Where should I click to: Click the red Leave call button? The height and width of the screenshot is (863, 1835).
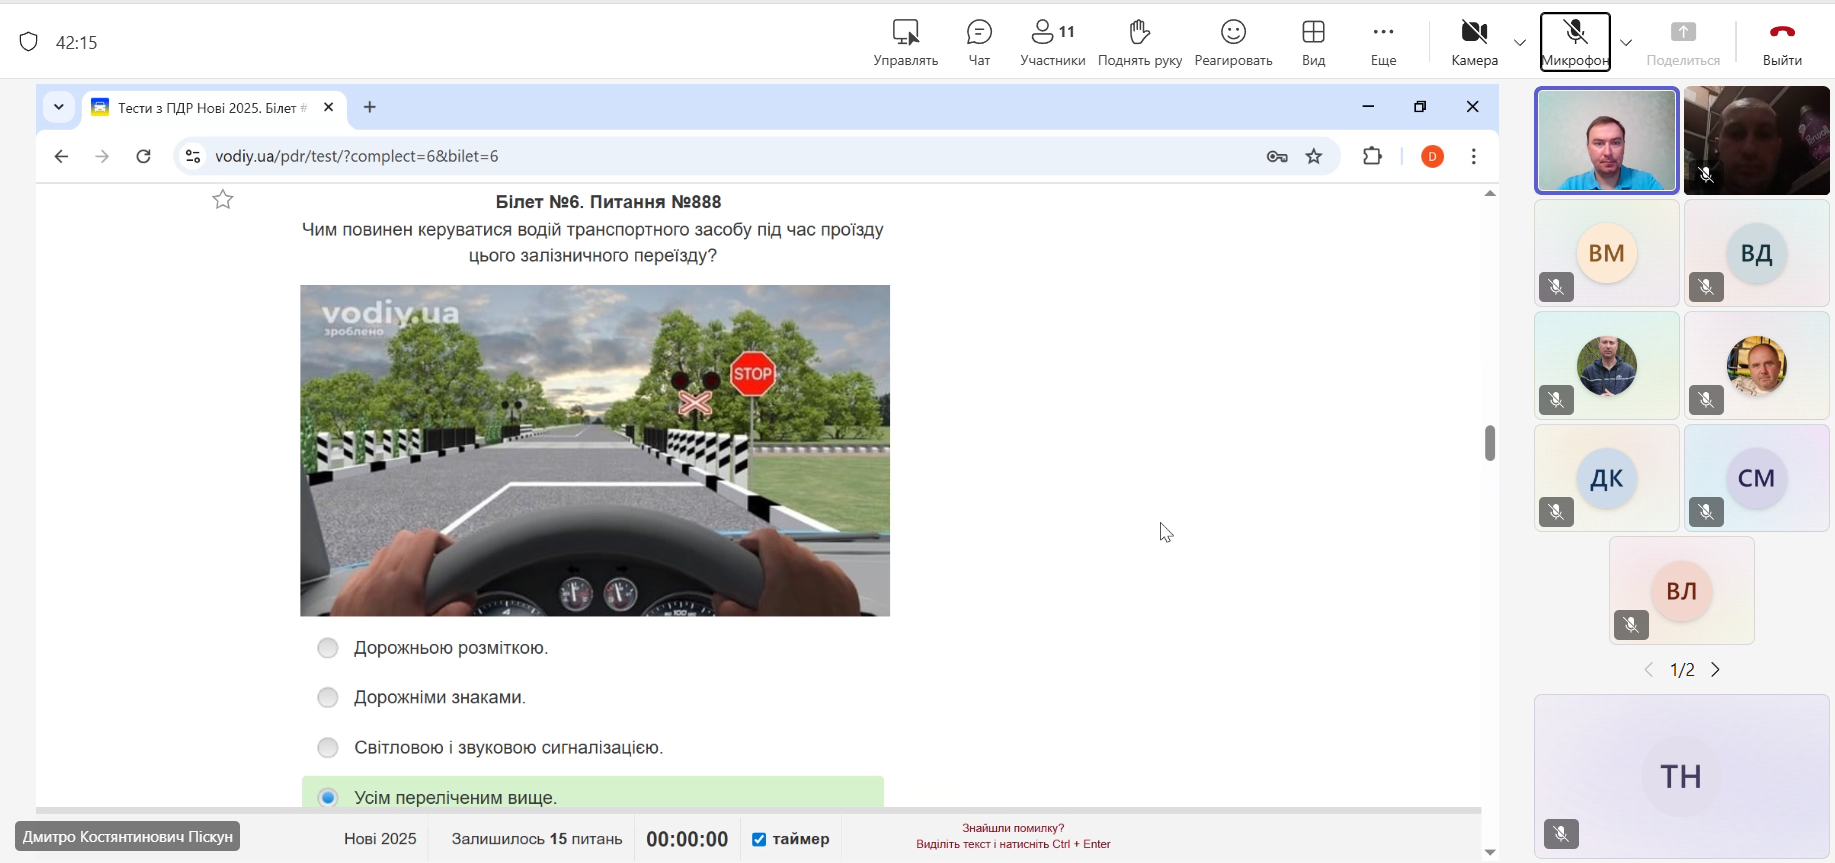1782,43
